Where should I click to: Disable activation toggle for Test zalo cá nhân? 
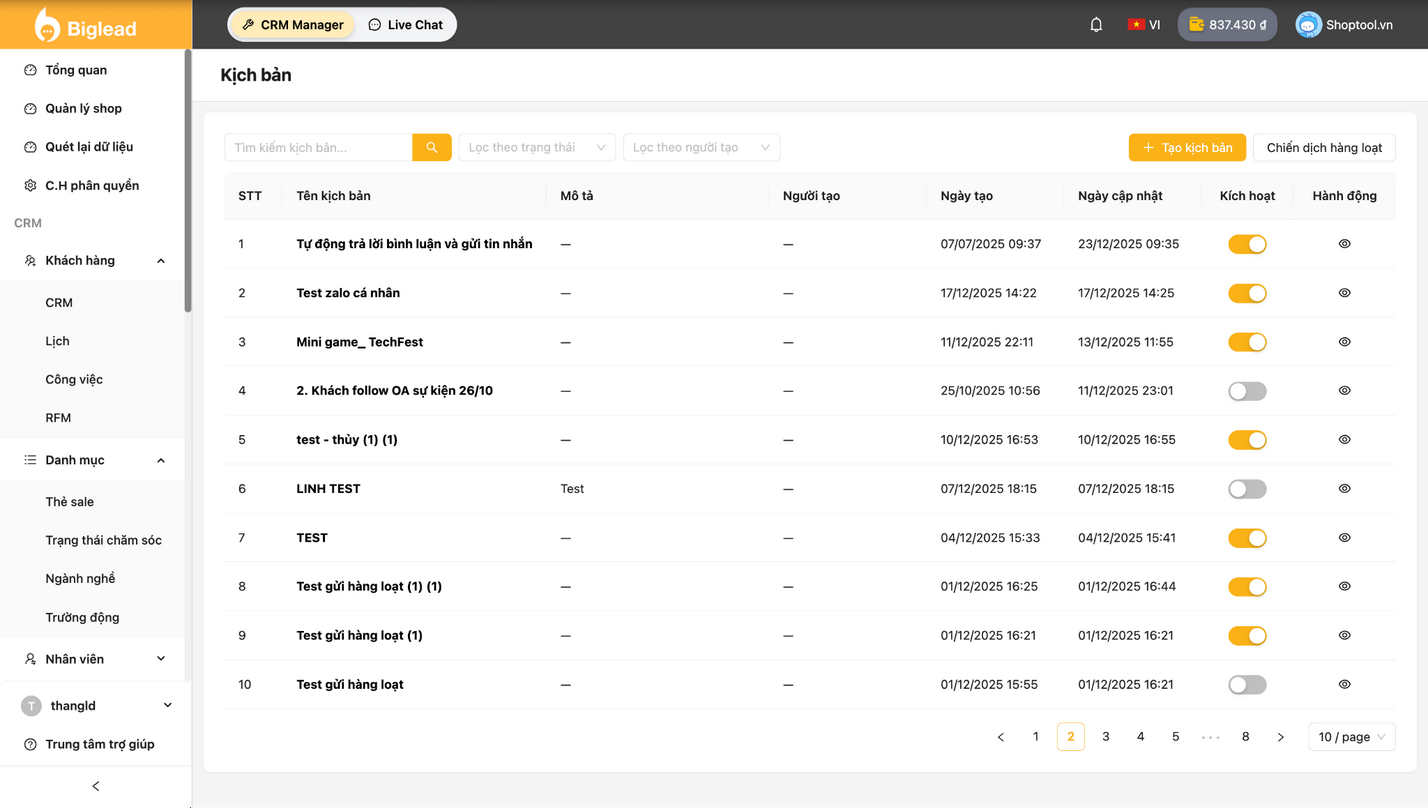(1247, 292)
